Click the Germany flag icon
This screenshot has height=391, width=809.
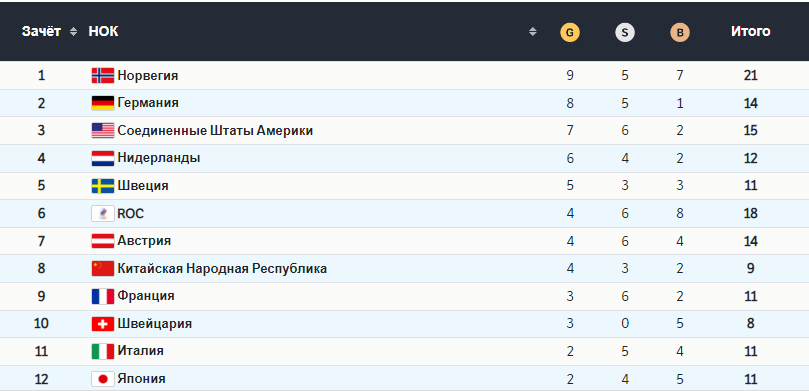point(103,103)
